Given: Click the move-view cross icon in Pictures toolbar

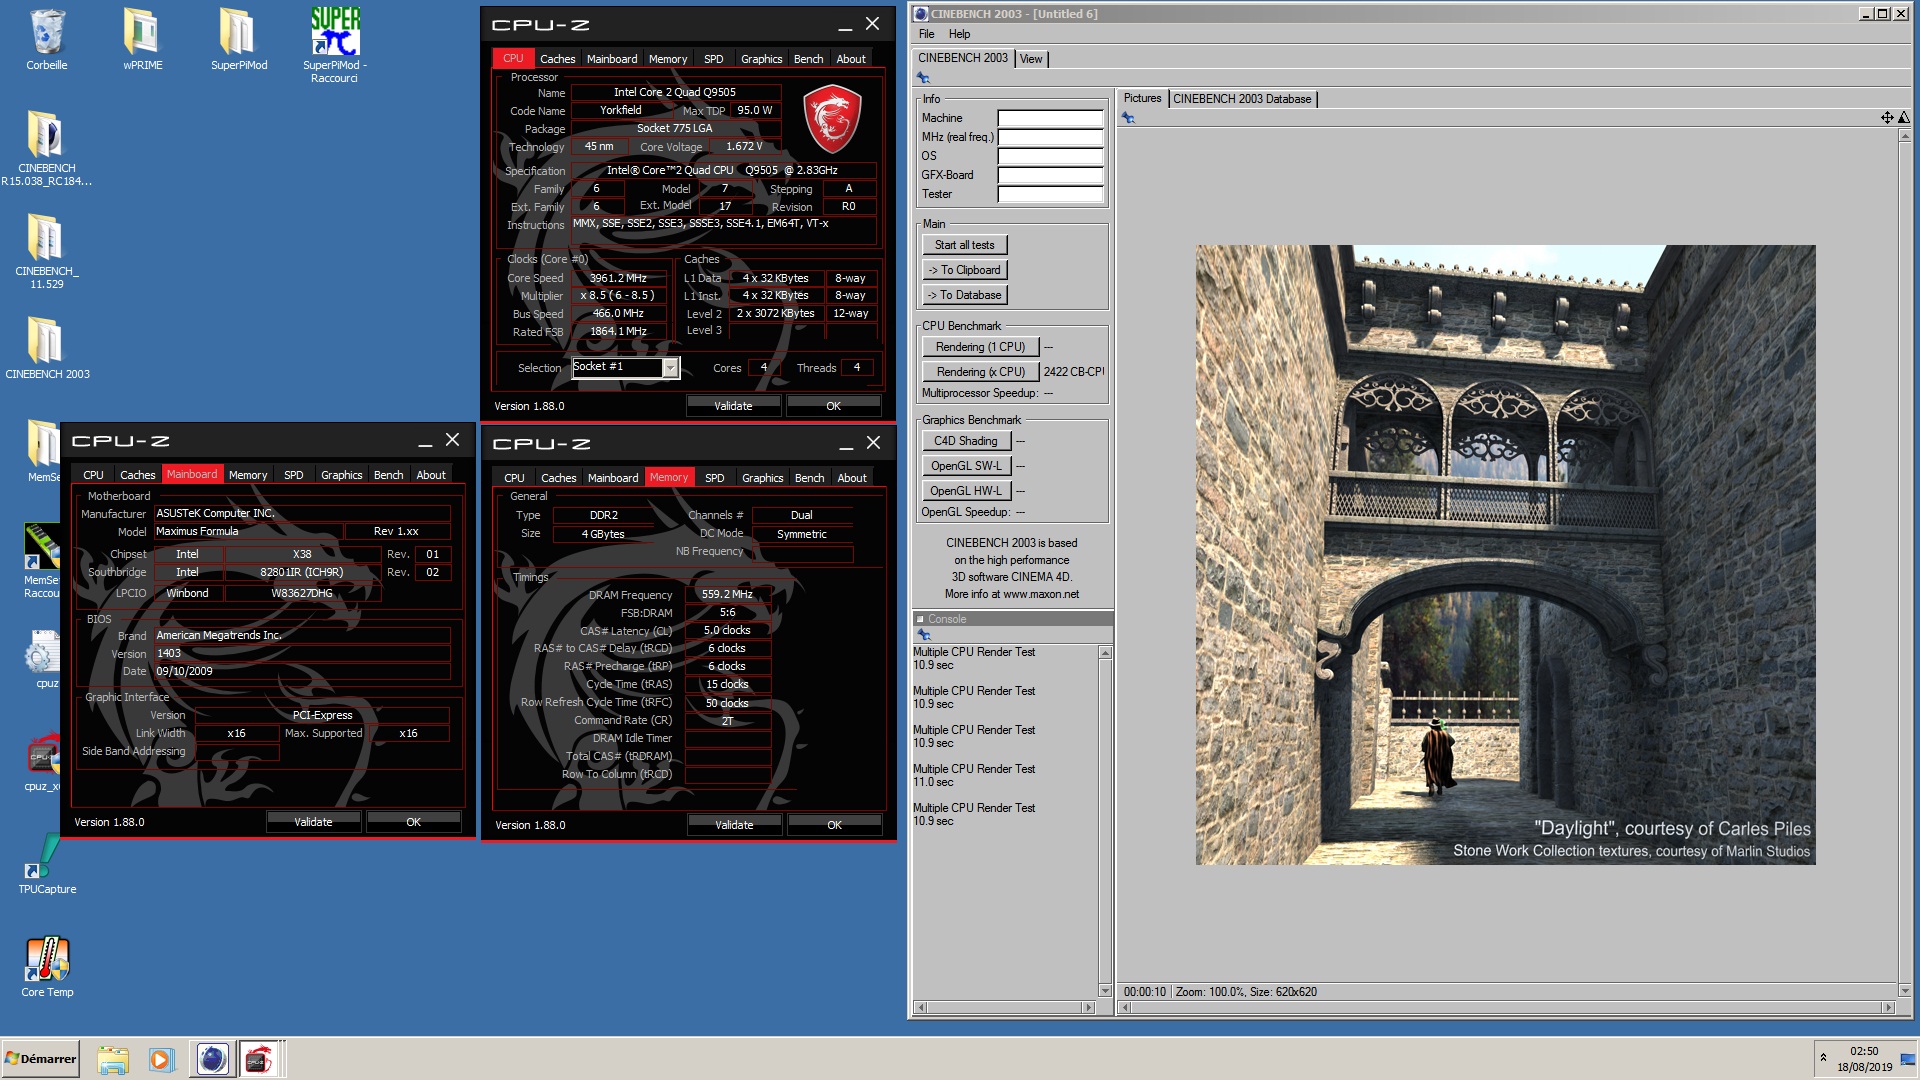Looking at the screenshot, I should [x=1887, y=118].
